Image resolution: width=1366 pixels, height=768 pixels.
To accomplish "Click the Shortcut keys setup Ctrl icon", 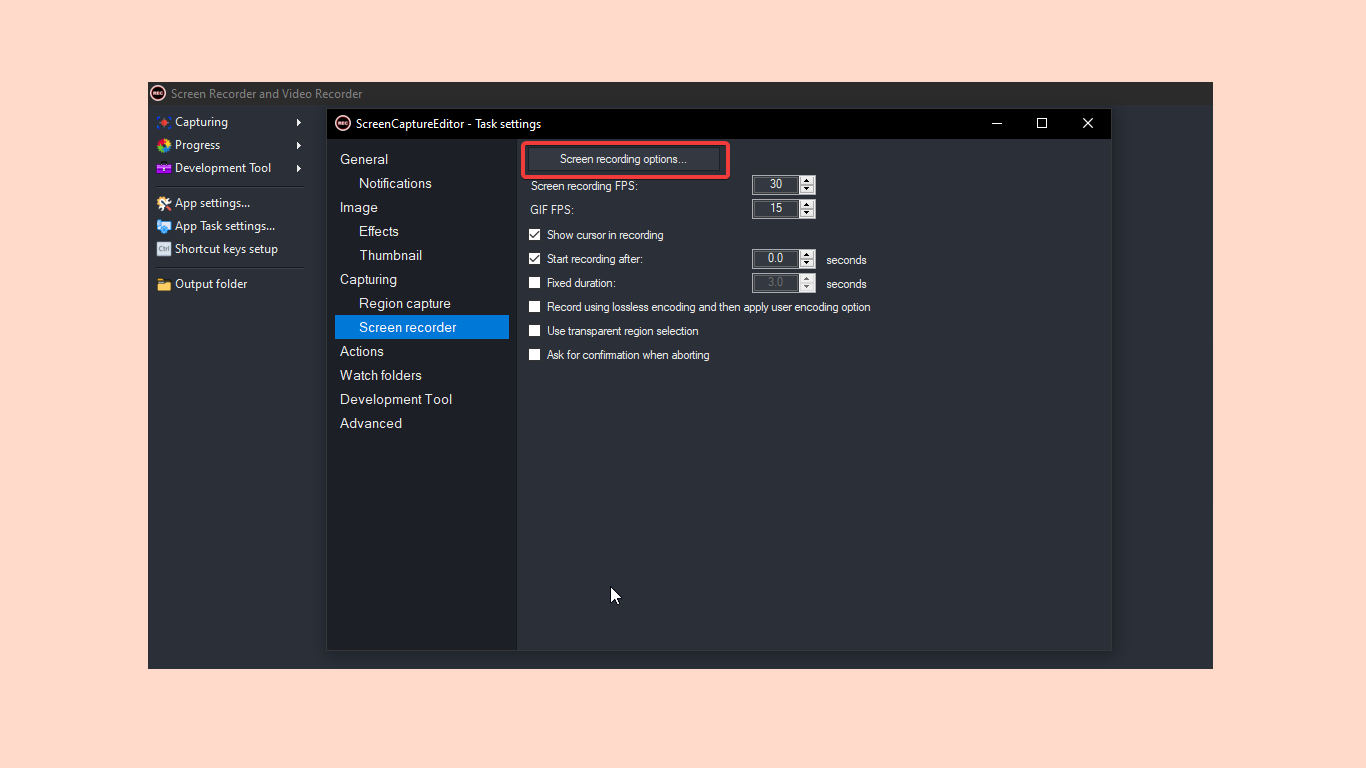I will pos(164,249).
